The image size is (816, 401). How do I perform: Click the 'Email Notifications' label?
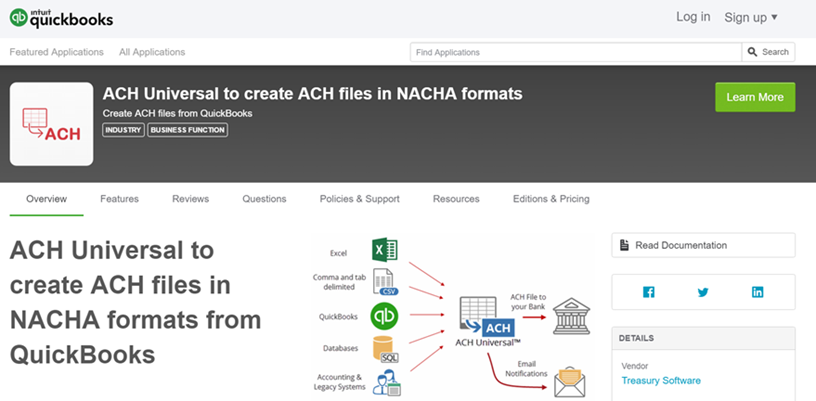526,369
